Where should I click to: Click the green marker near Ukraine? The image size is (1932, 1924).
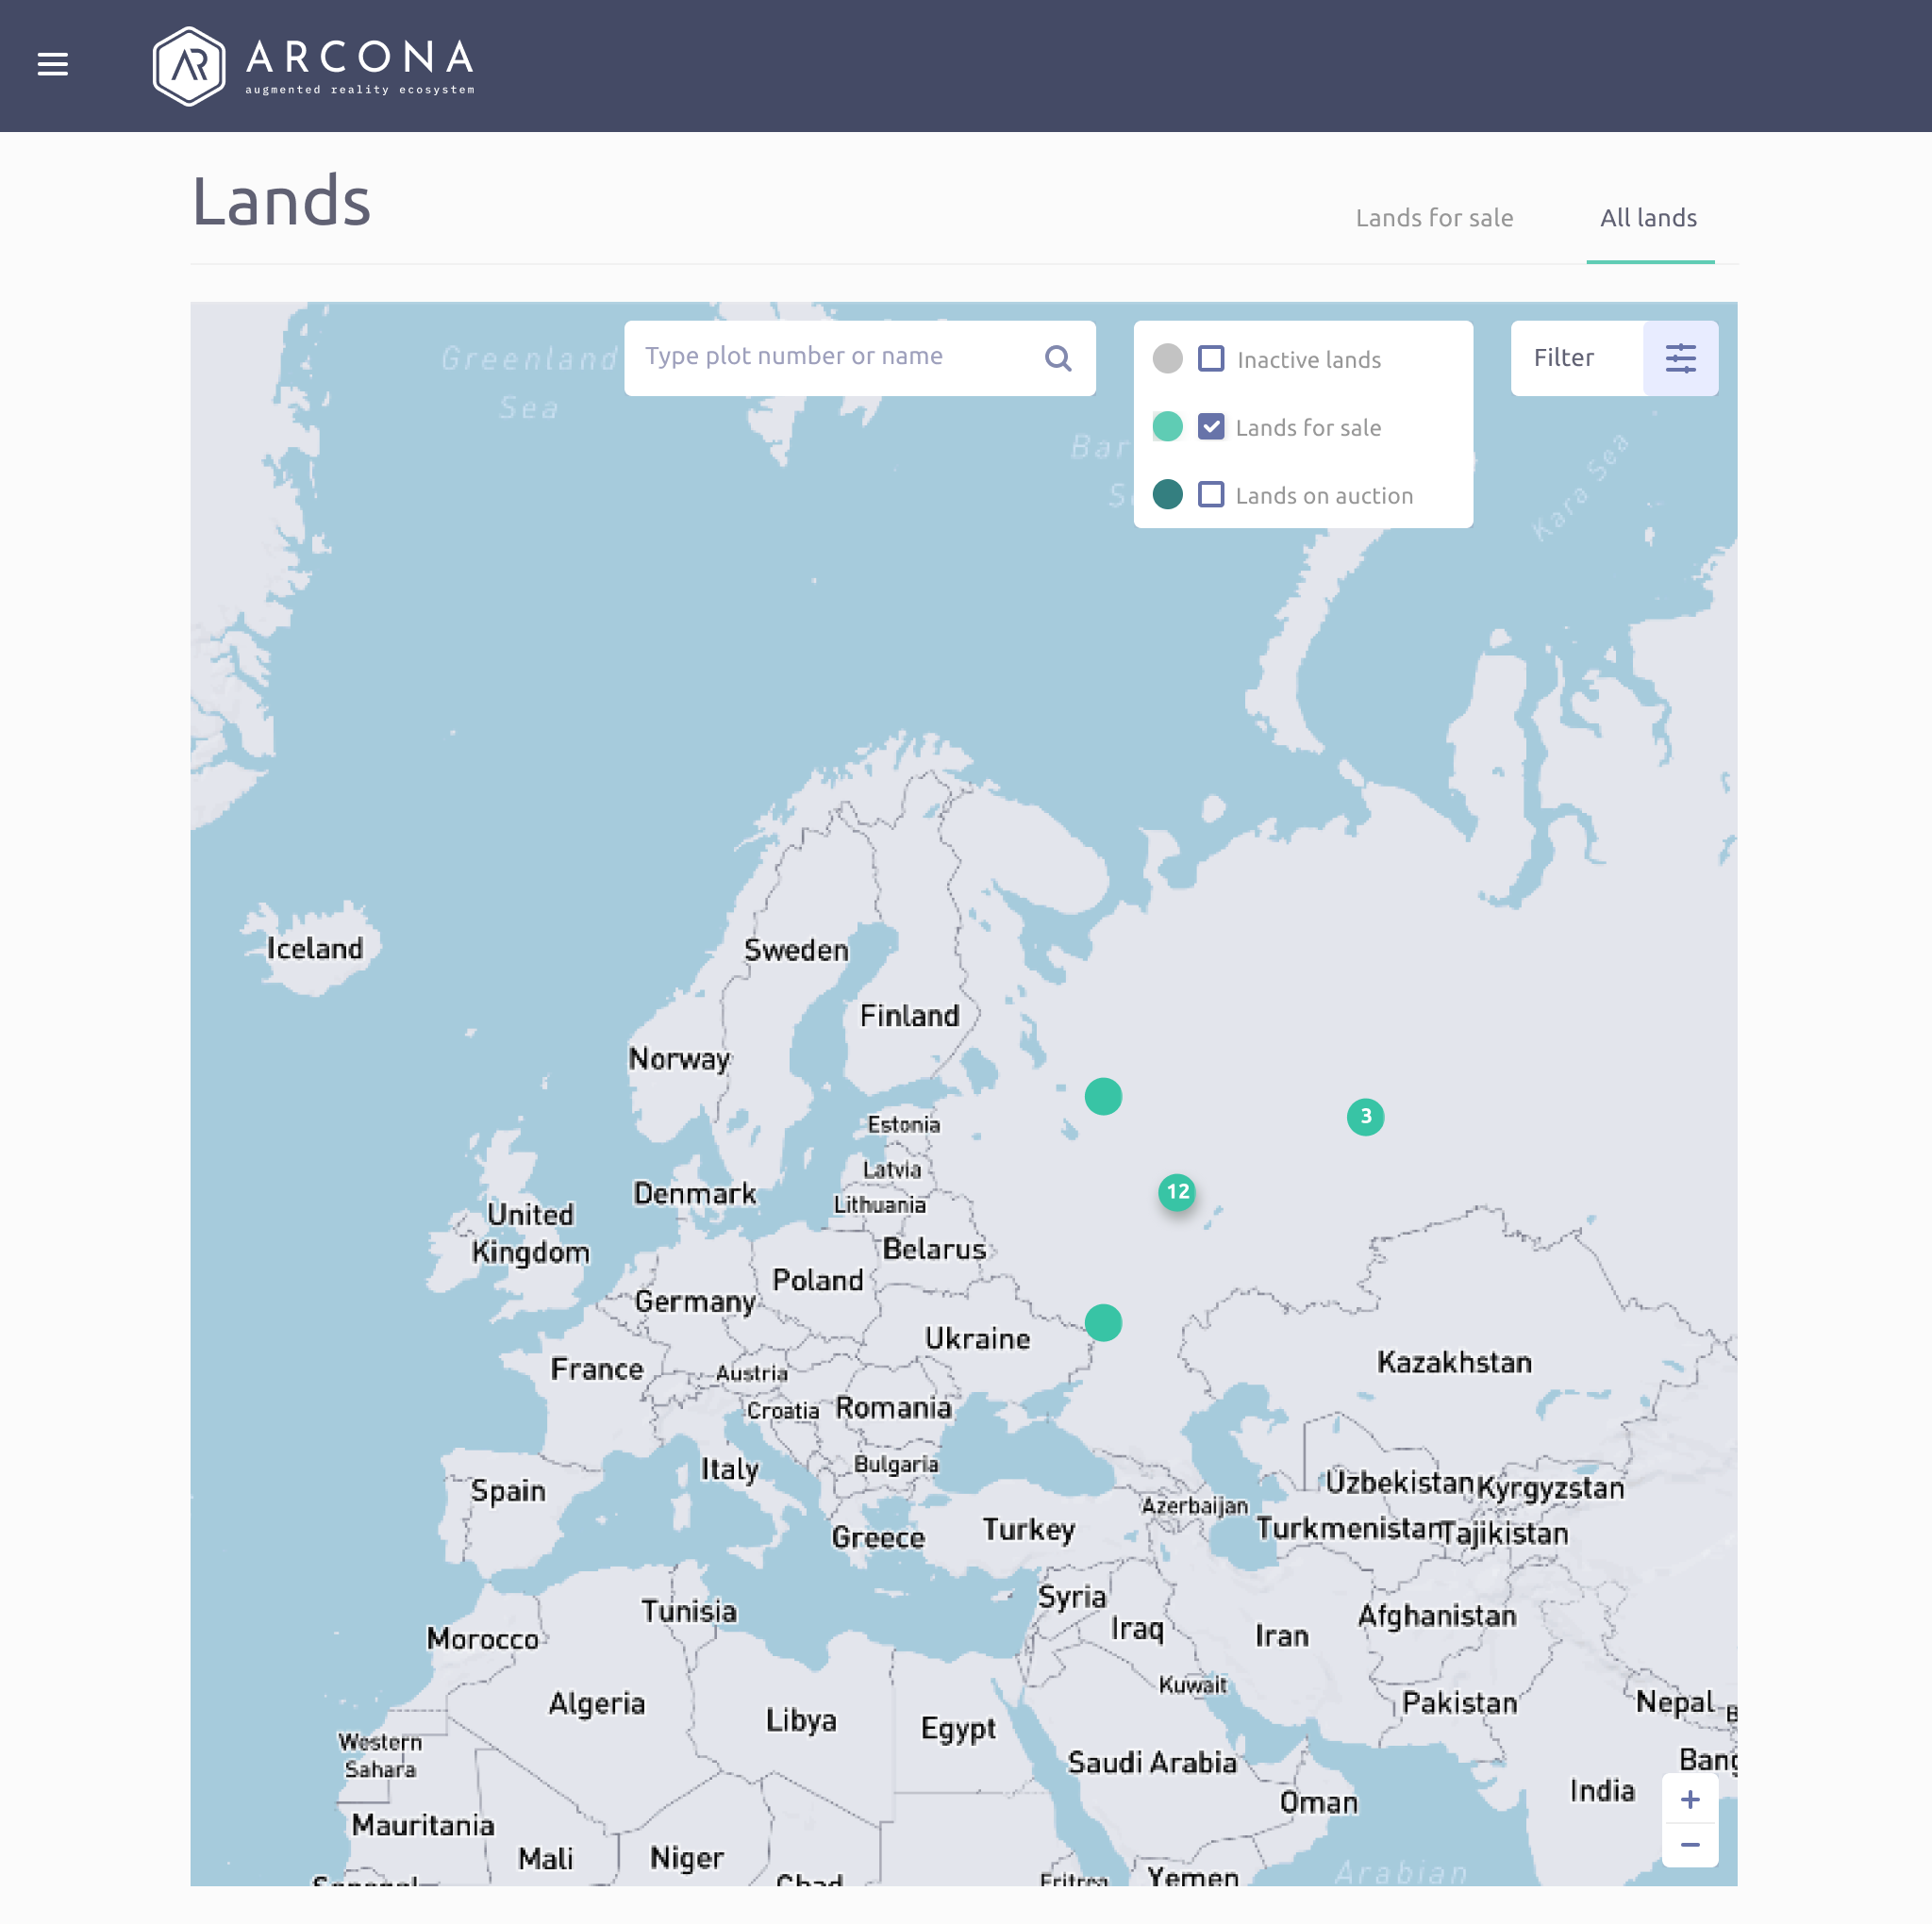[1103, 1323]
